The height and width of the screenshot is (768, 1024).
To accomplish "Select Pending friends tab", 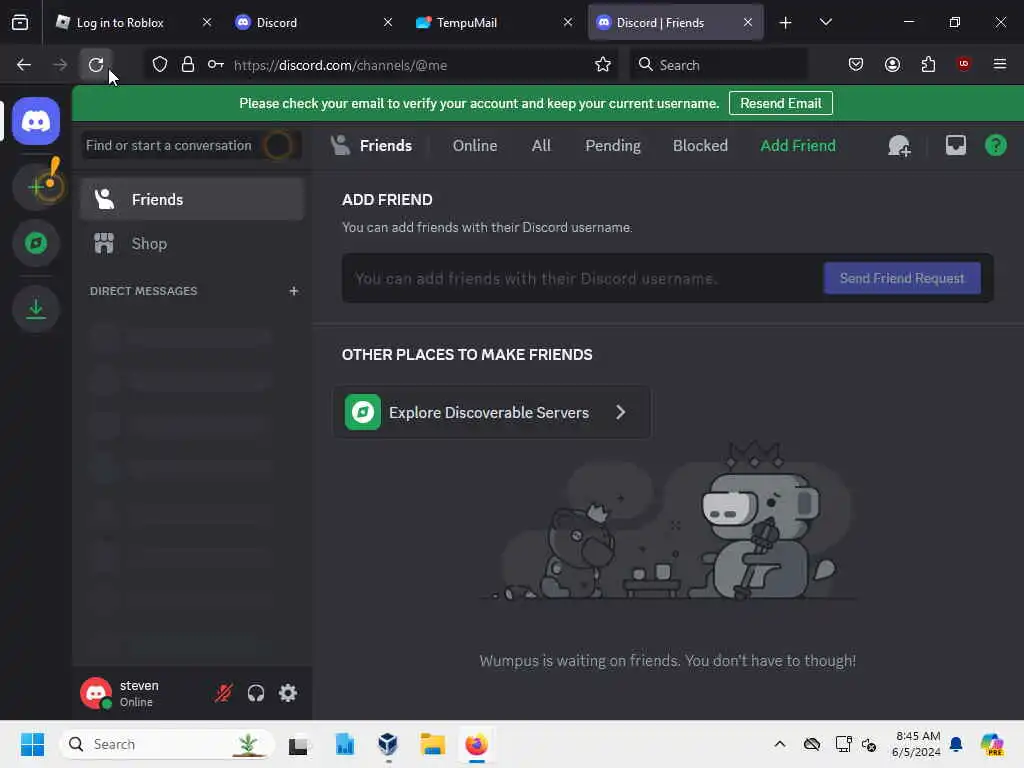I will 613,146.
